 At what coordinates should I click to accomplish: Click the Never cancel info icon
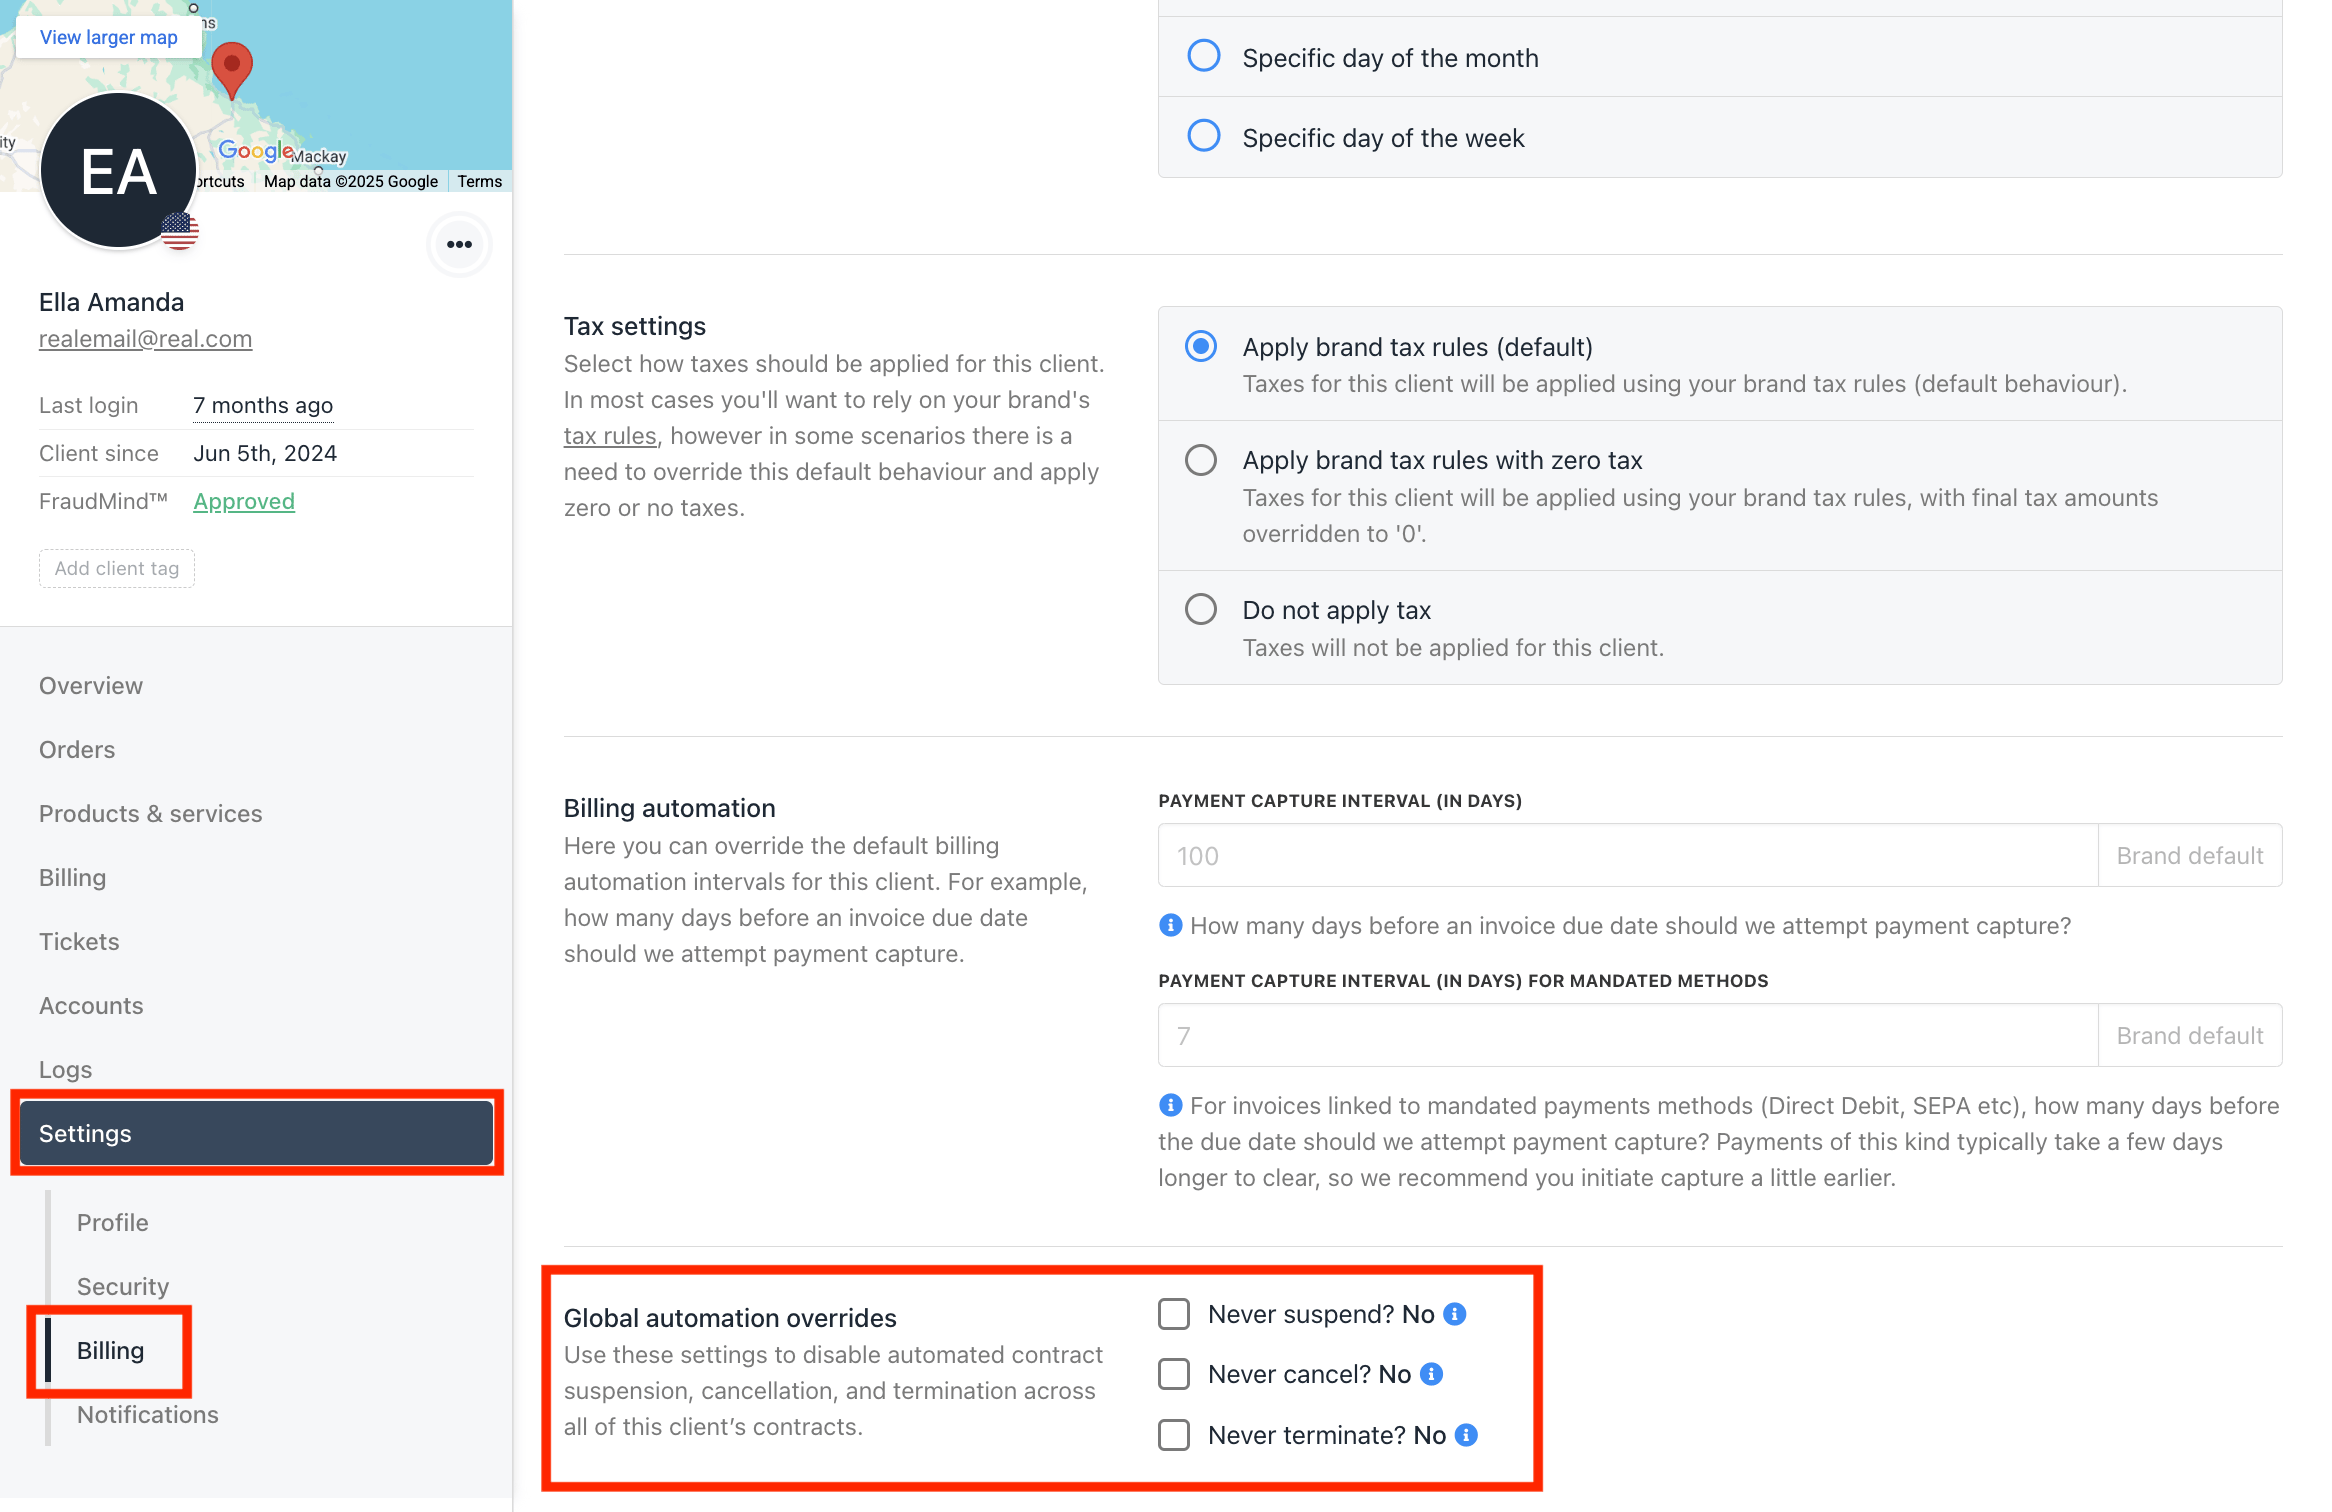[x=1431, y=1374]
